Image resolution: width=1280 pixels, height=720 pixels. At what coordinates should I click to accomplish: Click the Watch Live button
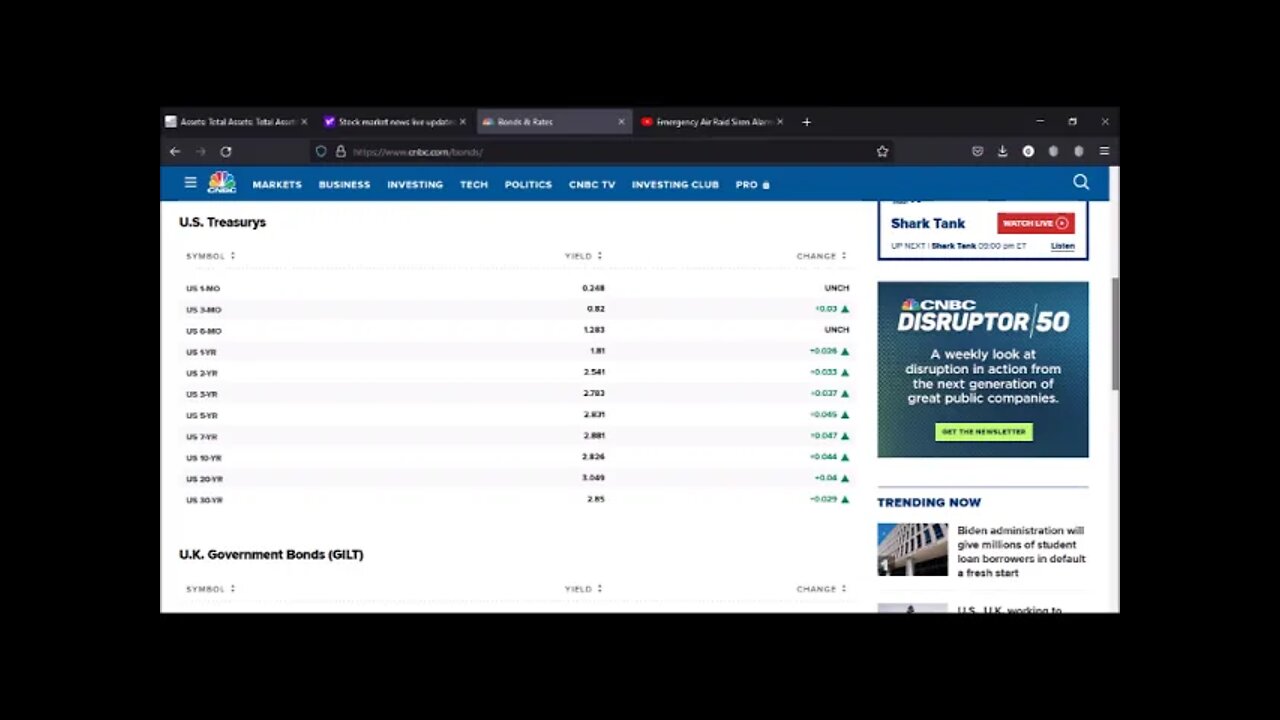click(1035, 223)
